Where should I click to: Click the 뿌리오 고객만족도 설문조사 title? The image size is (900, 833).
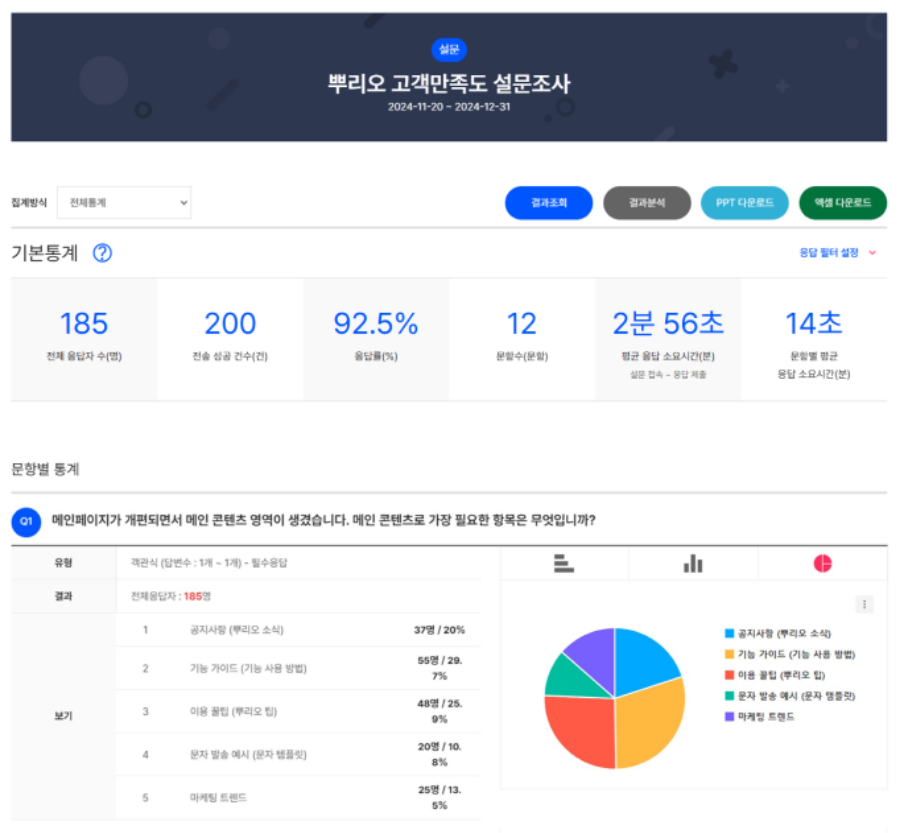click(x=449, y=84)
